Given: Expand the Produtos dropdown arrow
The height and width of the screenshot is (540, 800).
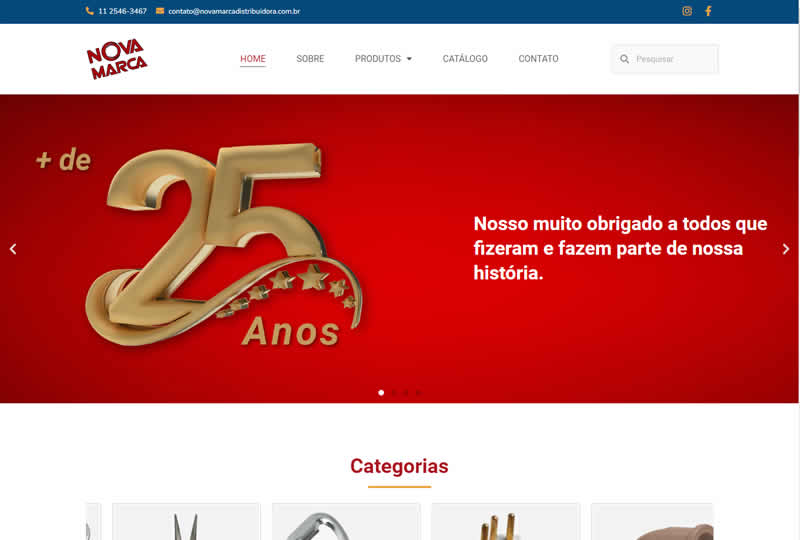Looking at the screenshot, I should pos(409,59).
